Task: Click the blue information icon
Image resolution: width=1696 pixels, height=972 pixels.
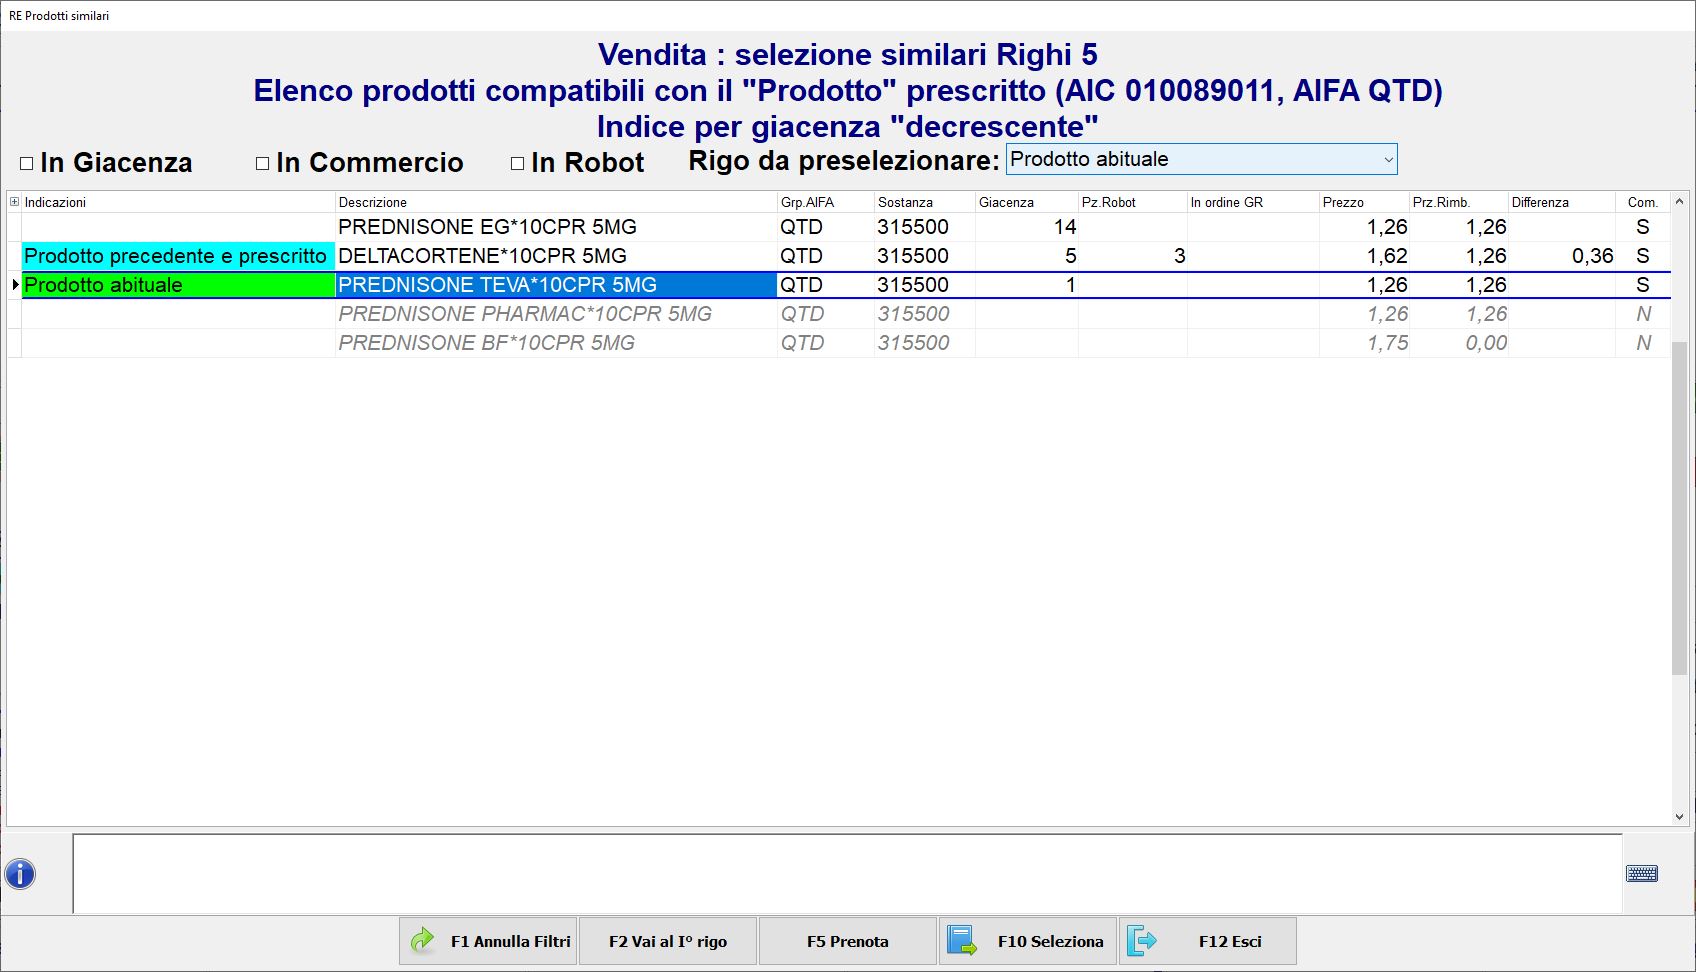Action: 20,874
